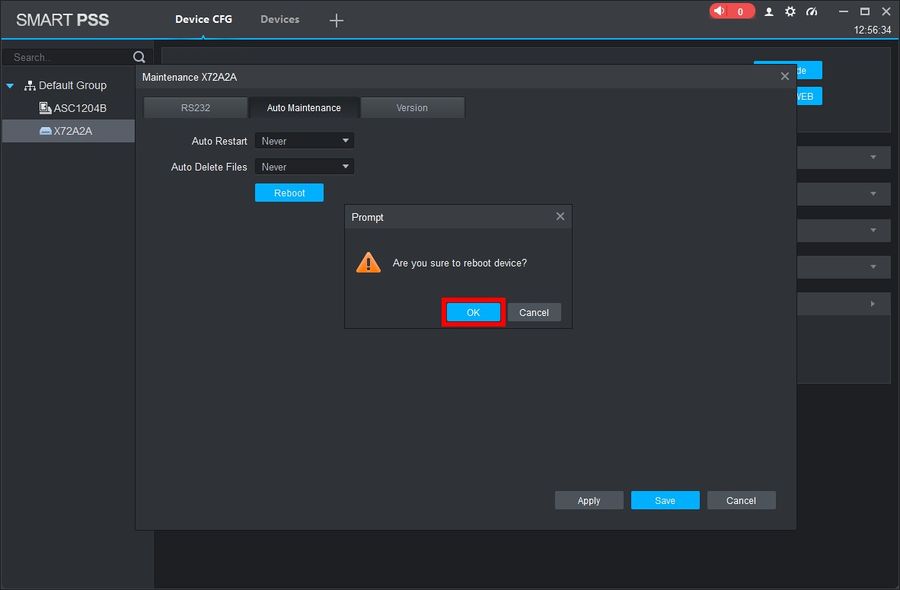Close the Prompt dialog
The image size is (900, 590).
point(560,216)
